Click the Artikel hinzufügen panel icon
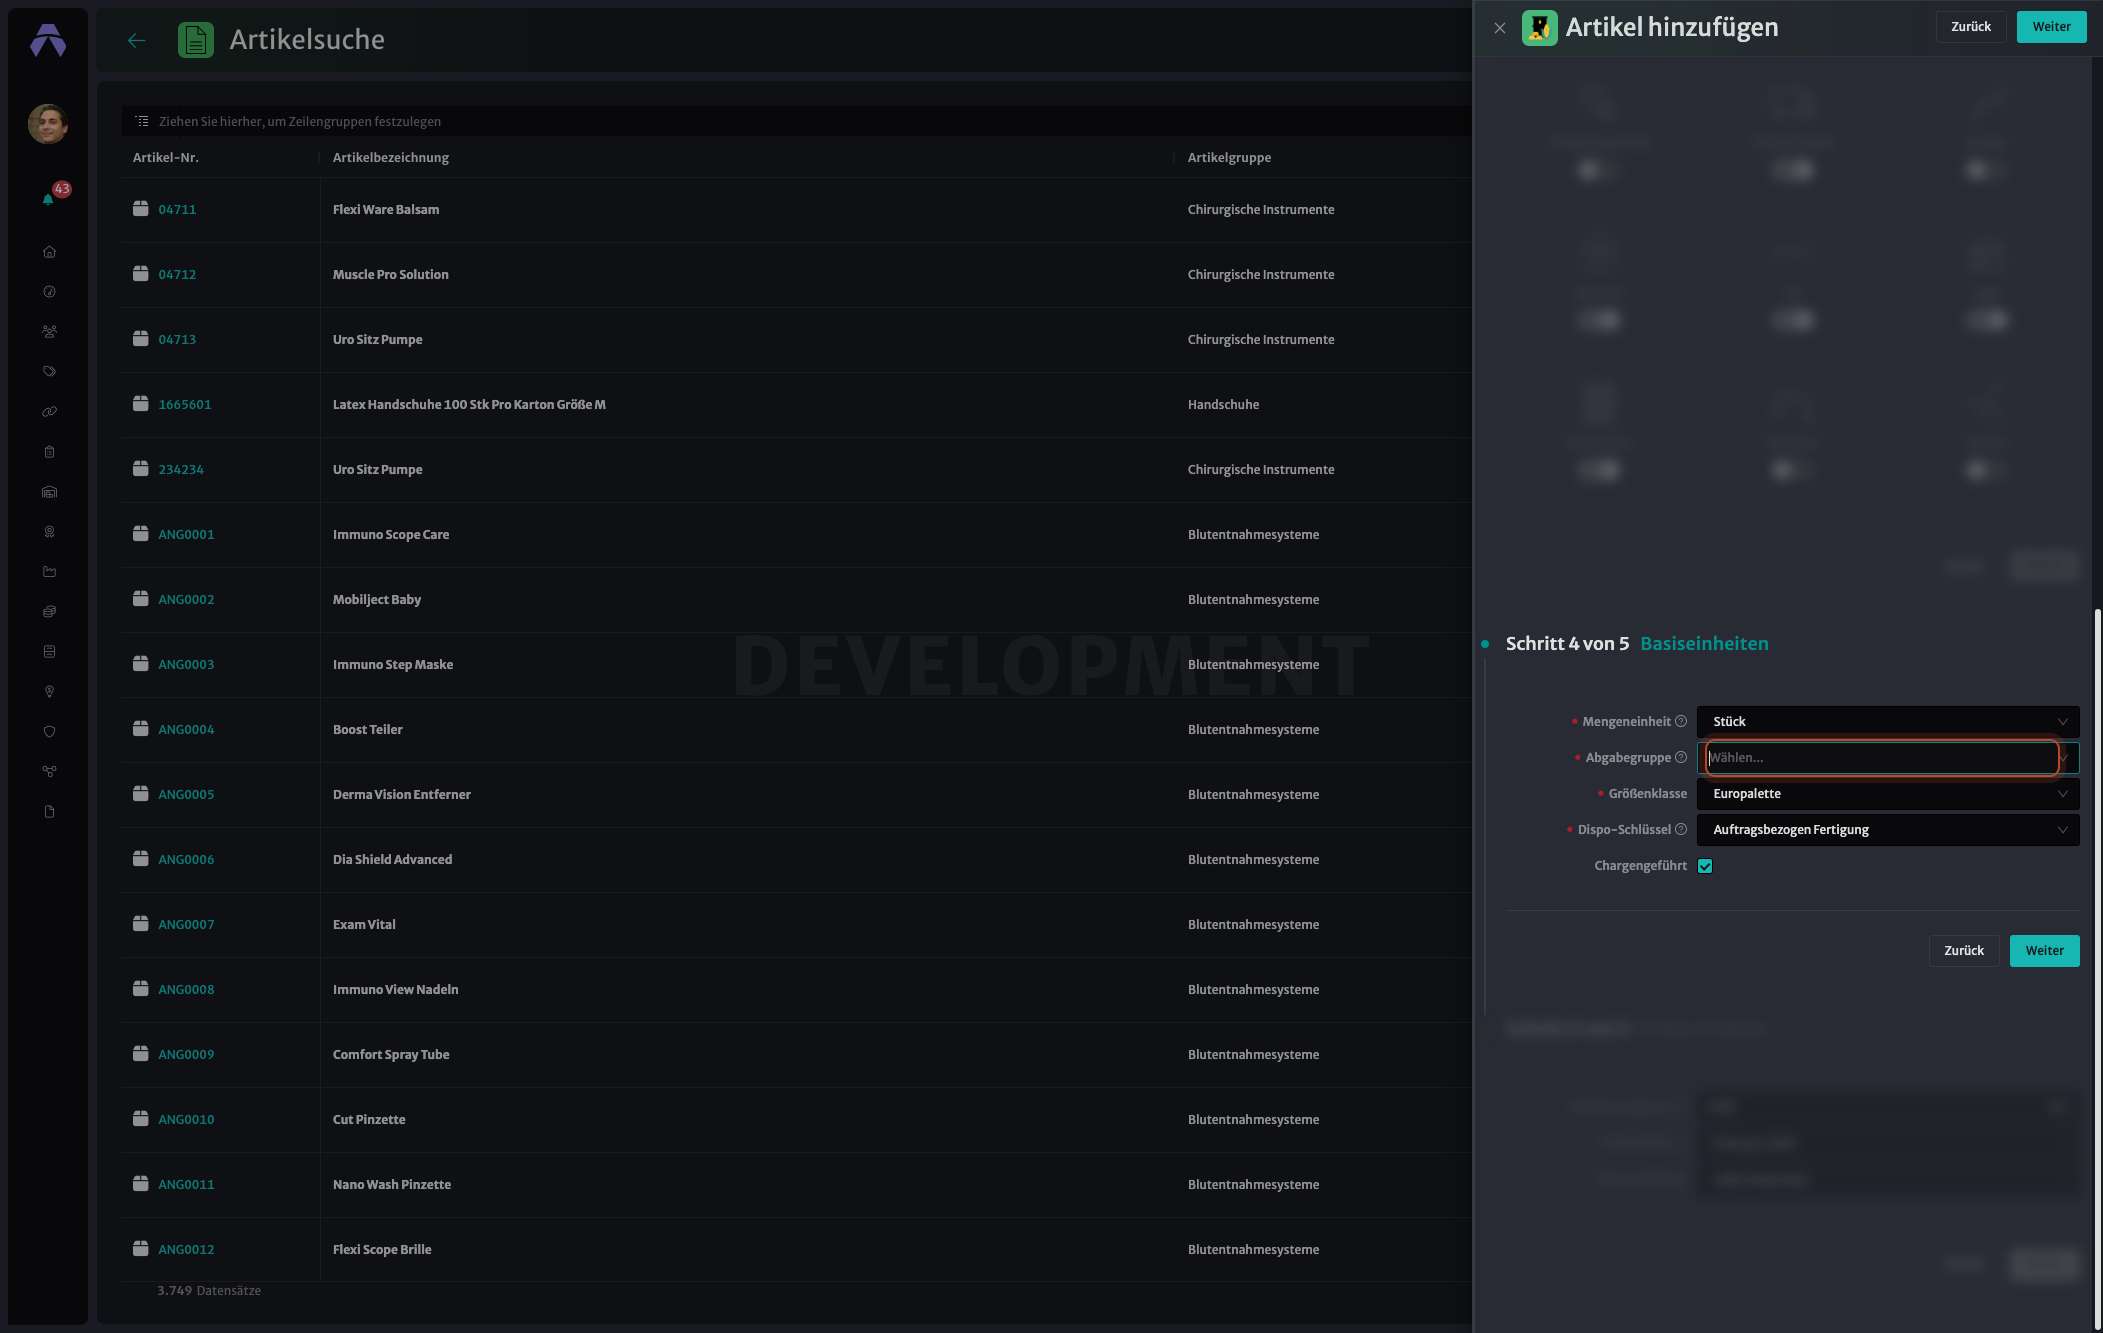2103x1333 pixels. [x=1540, y=28]
